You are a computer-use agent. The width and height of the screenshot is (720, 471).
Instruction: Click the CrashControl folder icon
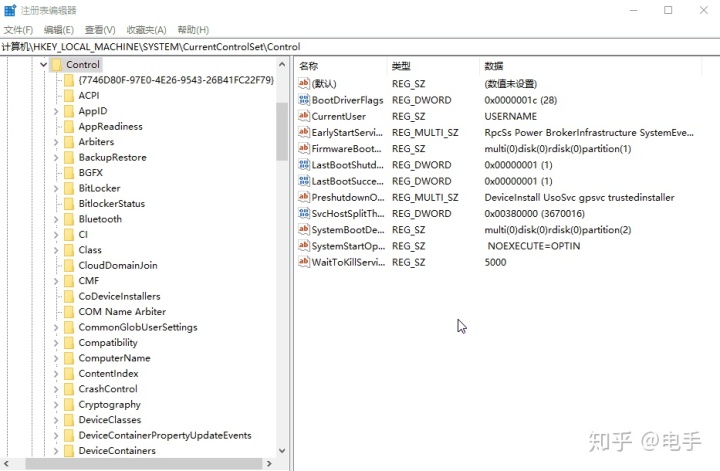(69, 389)
